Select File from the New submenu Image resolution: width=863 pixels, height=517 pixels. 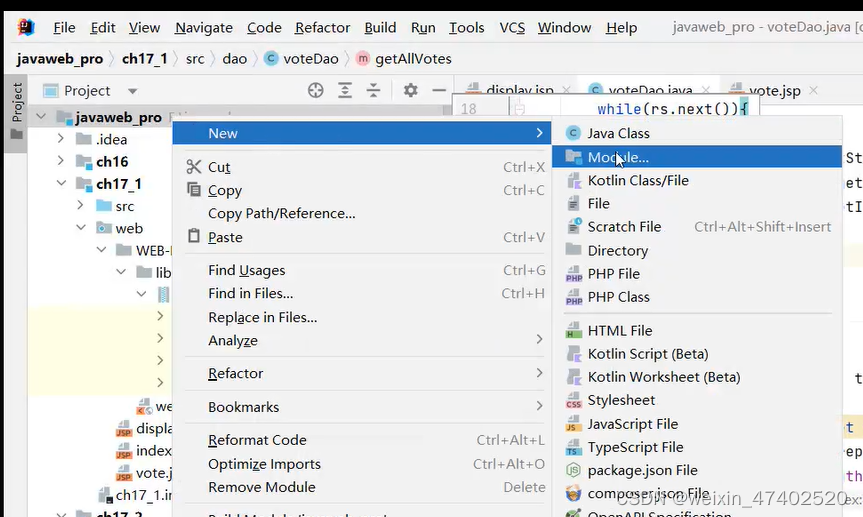point(697,203)
